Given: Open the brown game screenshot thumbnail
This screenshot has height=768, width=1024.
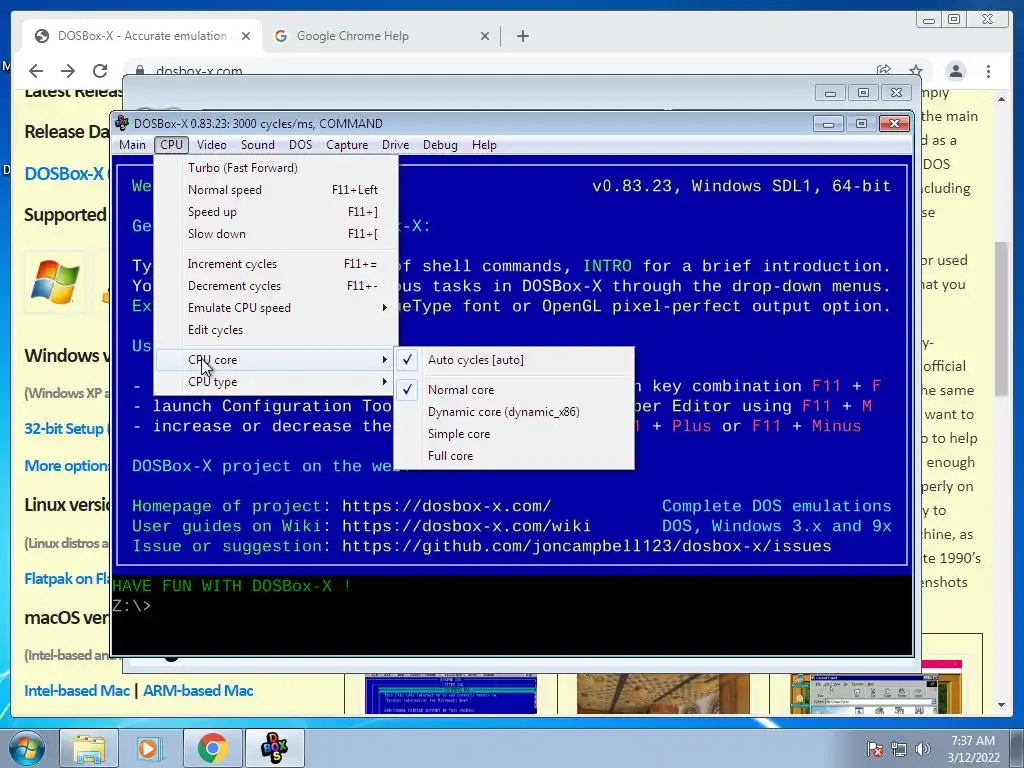Looking at the screenshot, I should [663, 694].
